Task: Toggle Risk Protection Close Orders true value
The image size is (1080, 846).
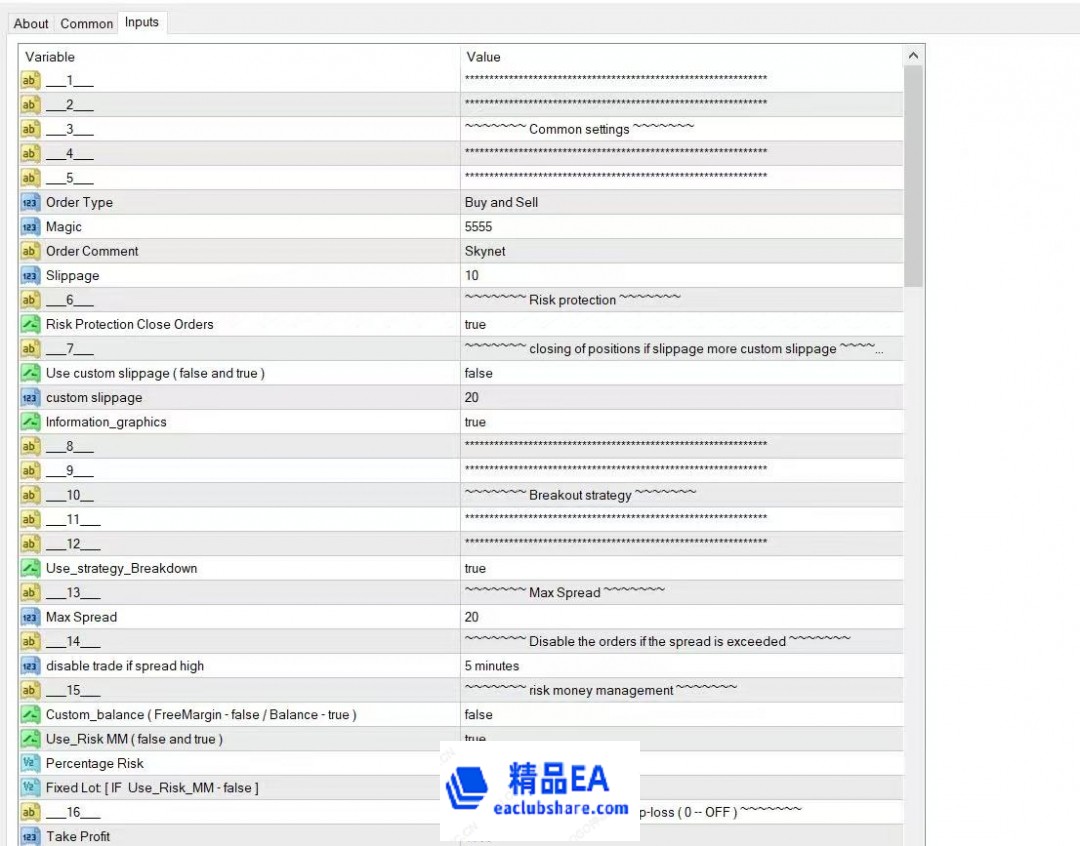Action: point(680,325)
